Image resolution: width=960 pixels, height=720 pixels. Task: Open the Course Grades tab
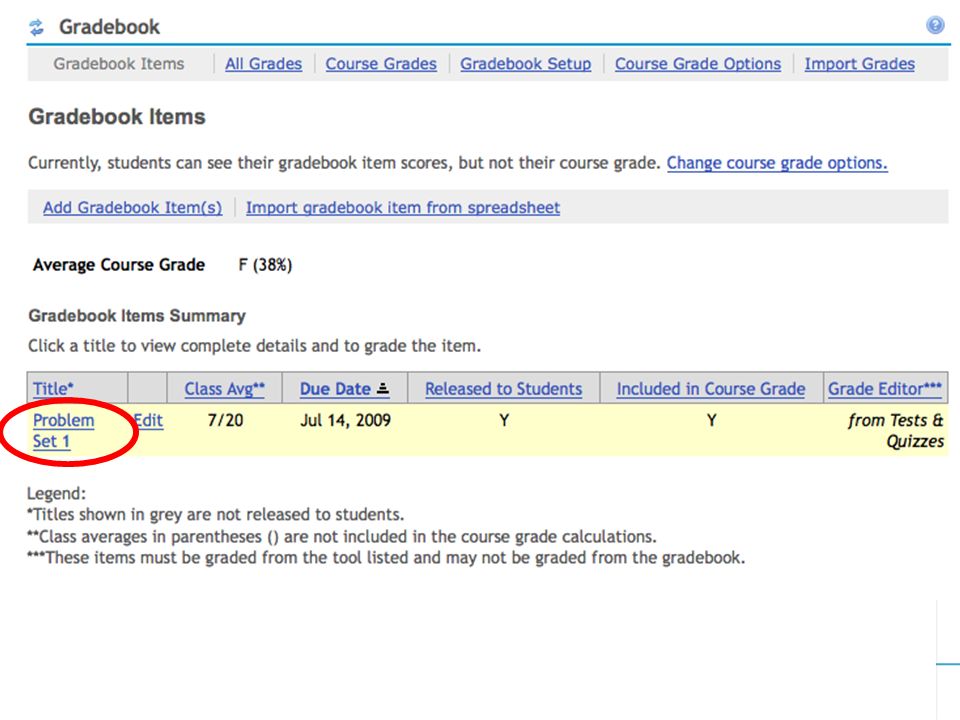click(x=381, y=64)
